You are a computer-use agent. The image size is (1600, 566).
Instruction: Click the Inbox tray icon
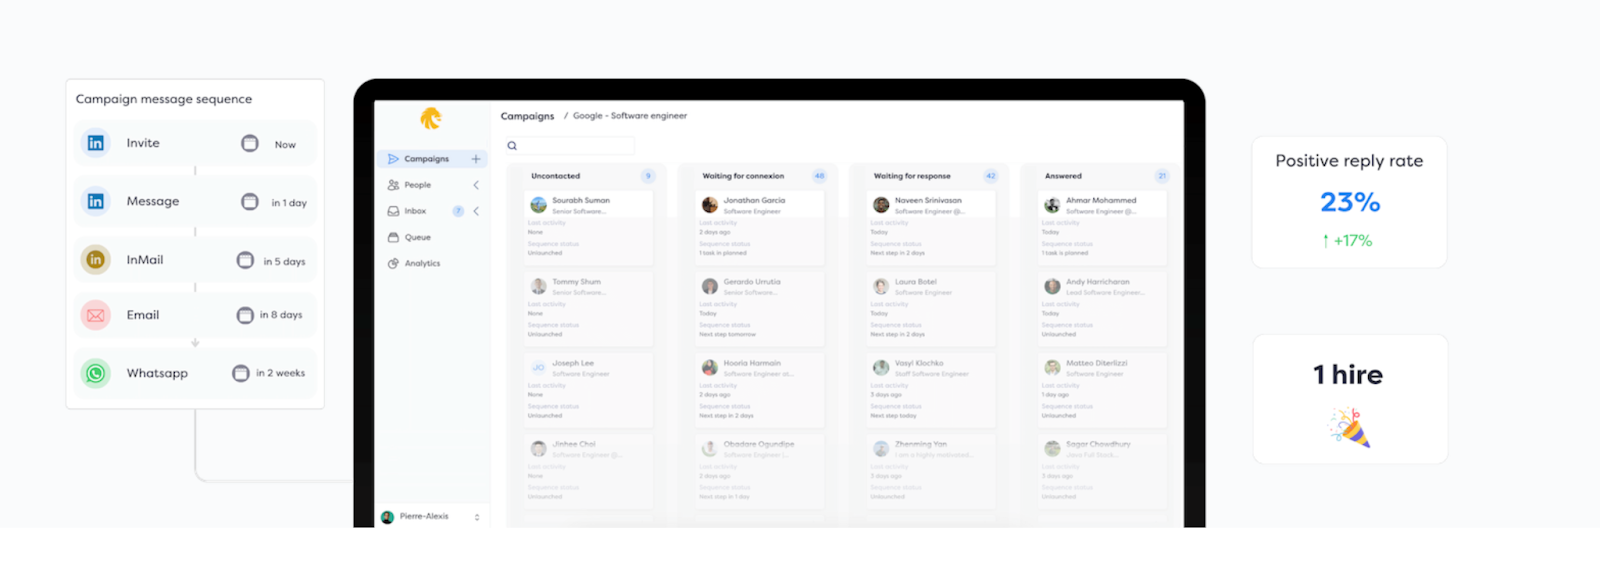pos(393,211)
